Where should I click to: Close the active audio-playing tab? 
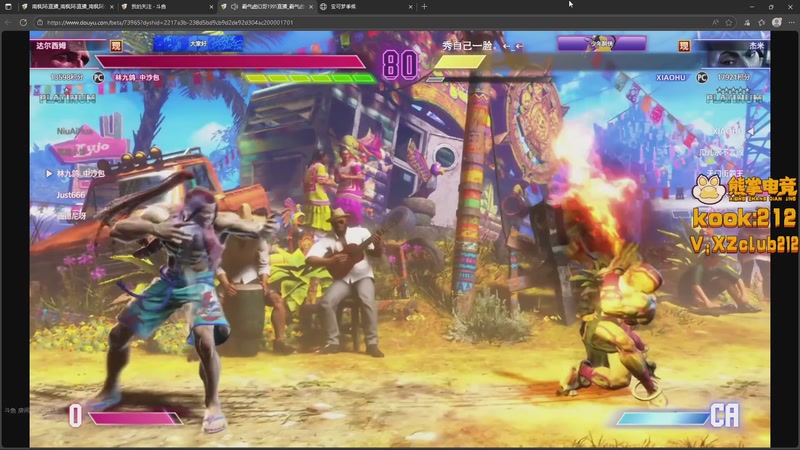311,7
